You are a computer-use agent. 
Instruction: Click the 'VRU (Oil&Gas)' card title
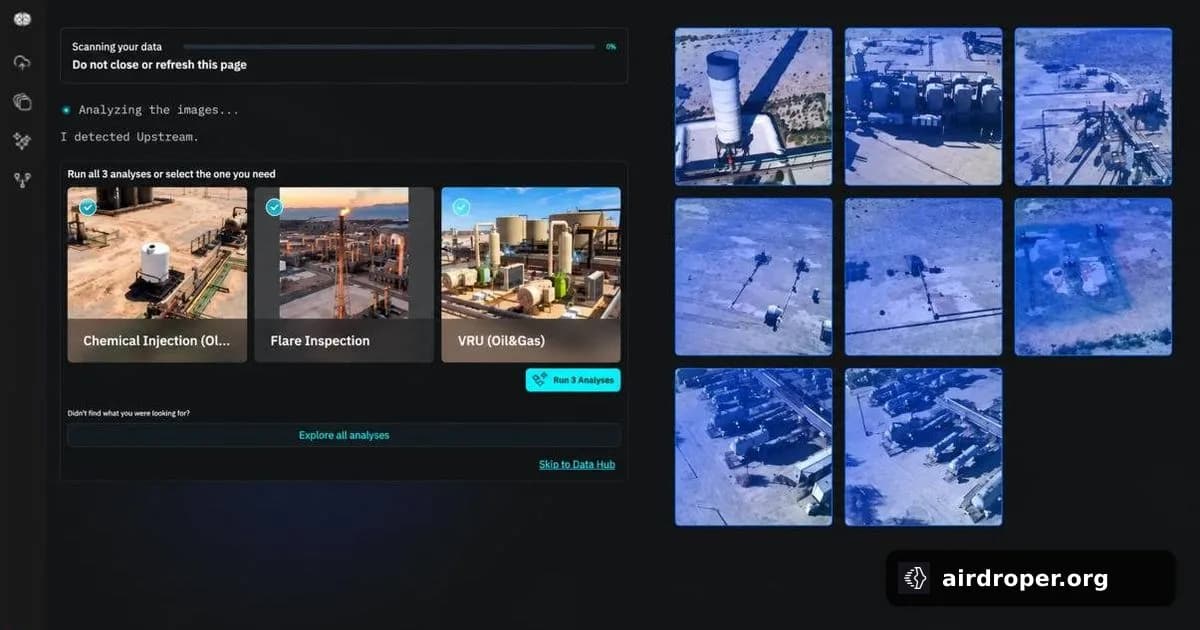click(x=501, y=341)
